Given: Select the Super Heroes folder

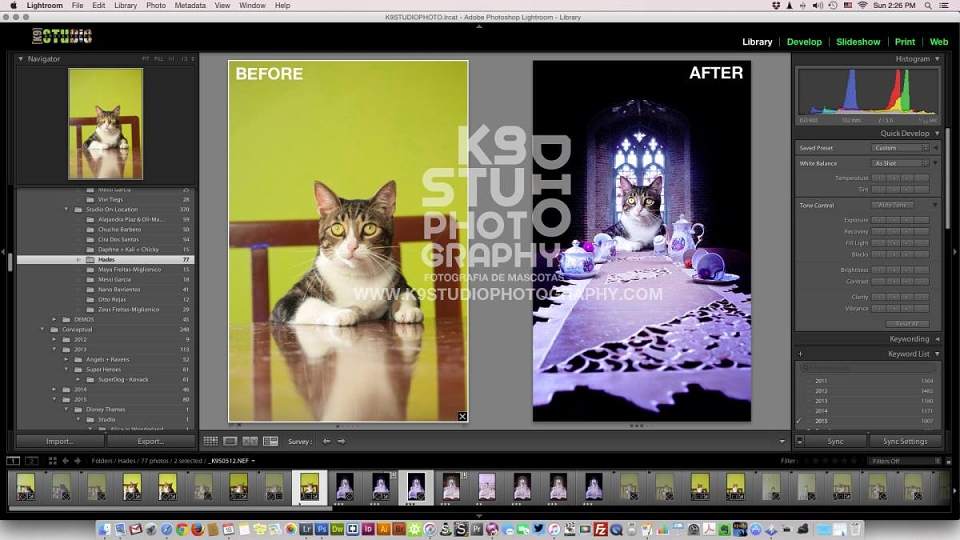Looking at the screenshot, I should tap(105, 370).
